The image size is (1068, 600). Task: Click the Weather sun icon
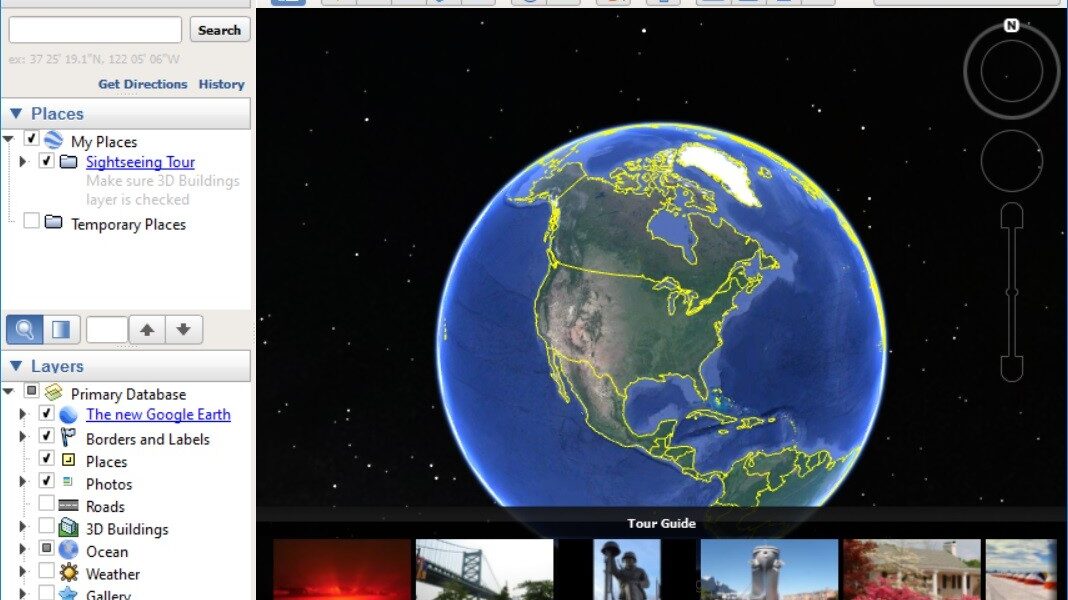[x=68, y=573]
